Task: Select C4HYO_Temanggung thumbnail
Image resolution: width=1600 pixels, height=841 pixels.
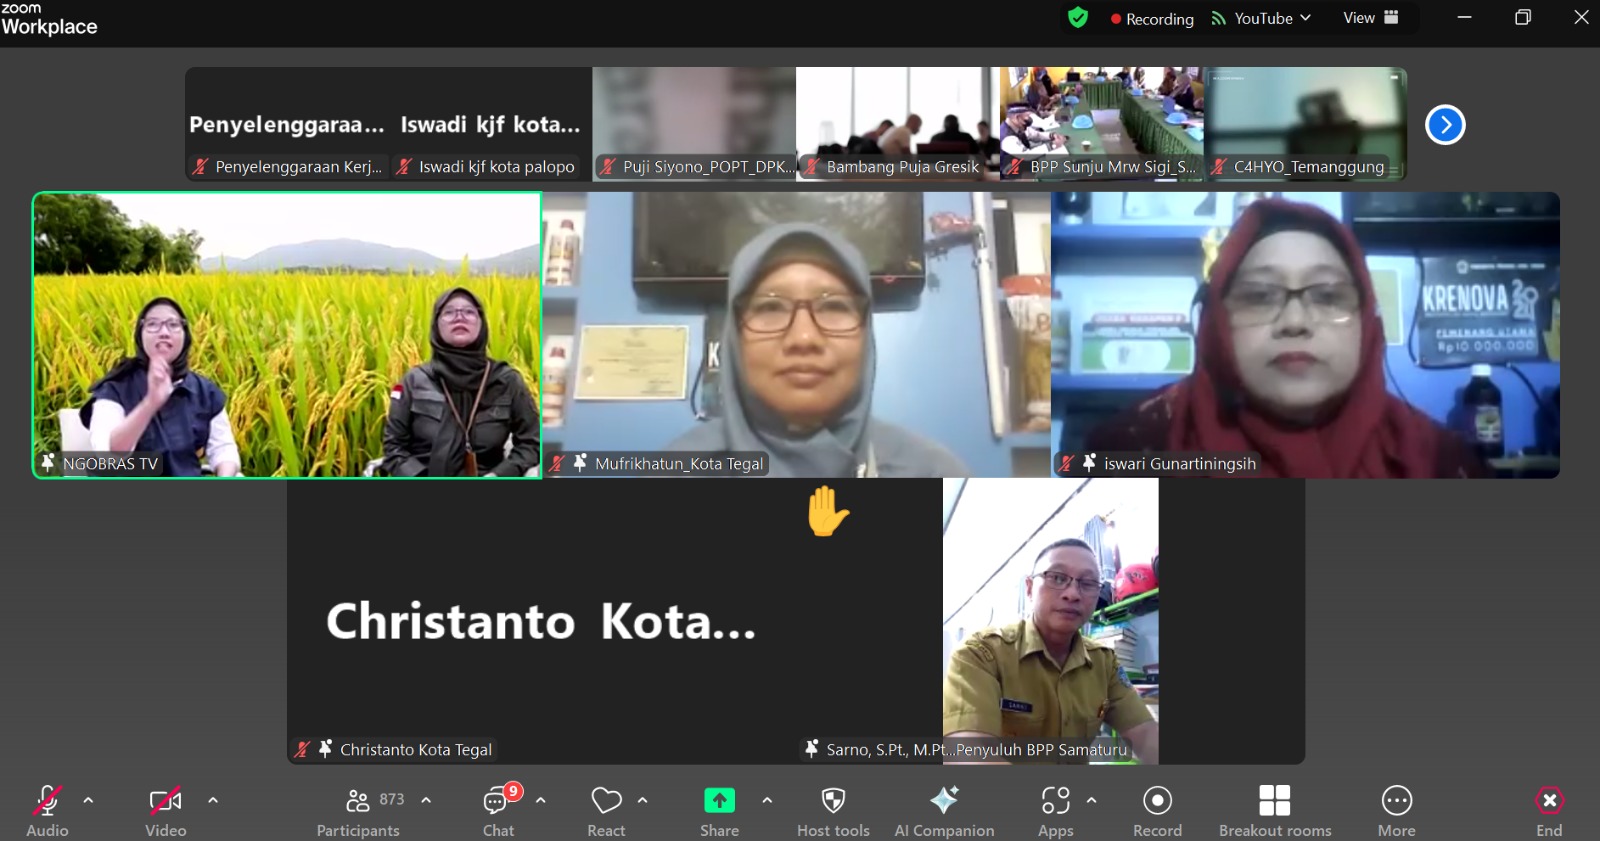Action: [1306, 124]
